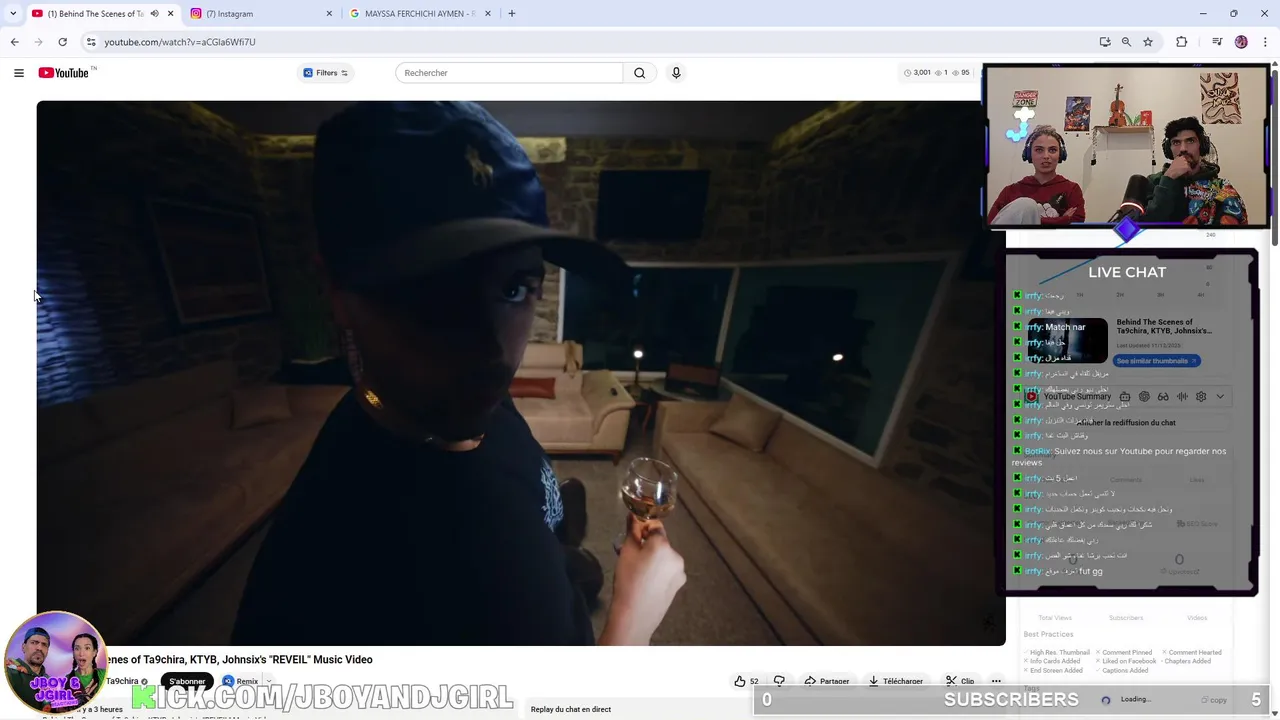Screen dimensions: 1280x720
Task: Mute the tab via speaker icon
Action: 154,14
